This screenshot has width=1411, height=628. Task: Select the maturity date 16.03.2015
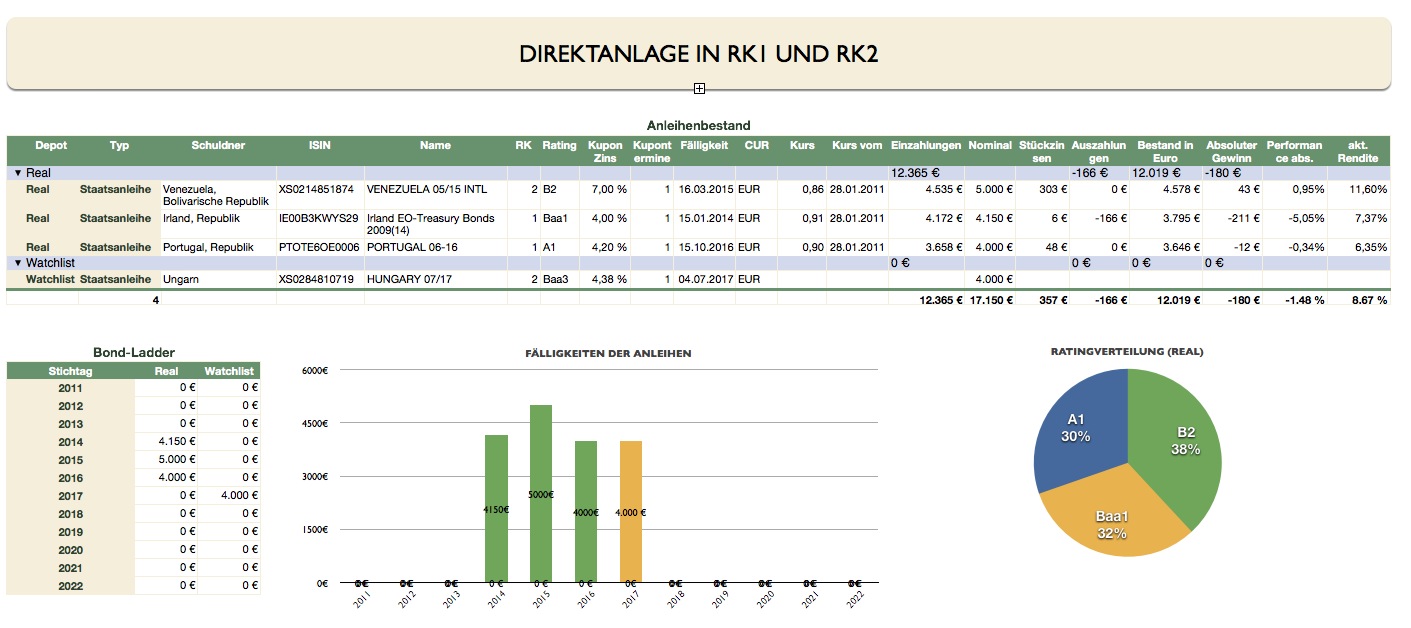click(706, 189)
